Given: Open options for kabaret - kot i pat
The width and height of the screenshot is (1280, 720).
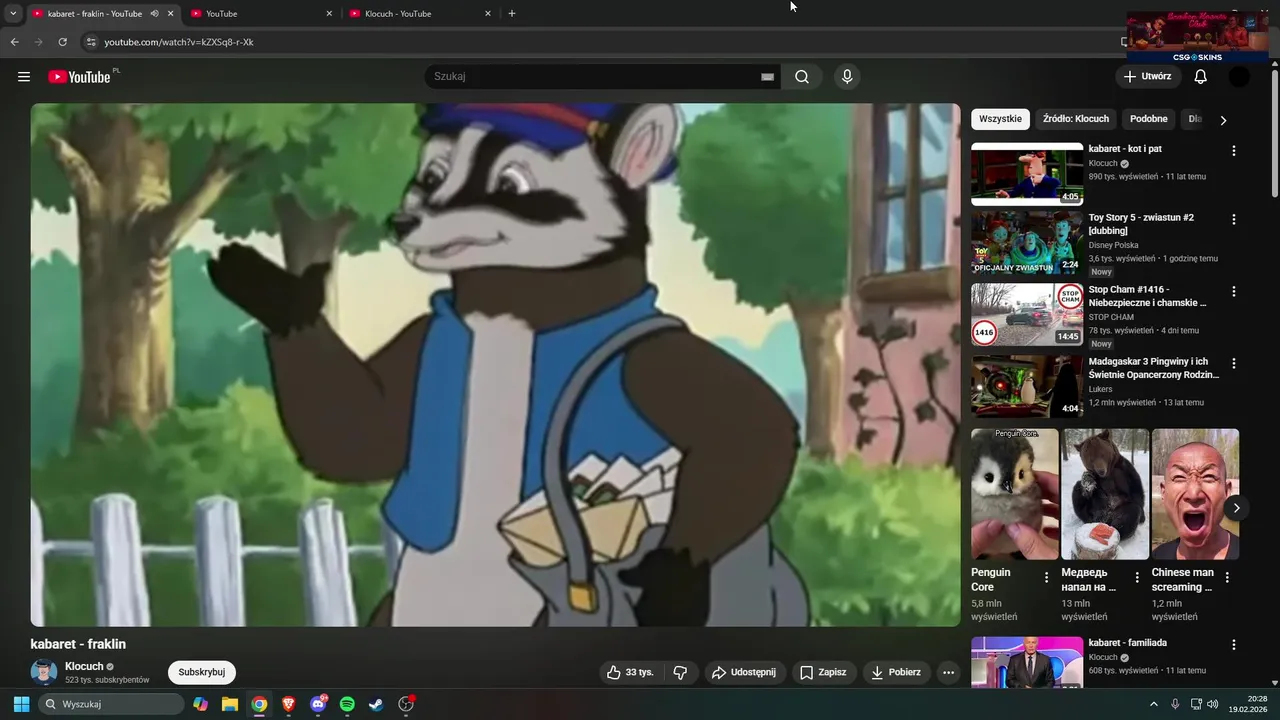Looking at the screenshot, I should 1233,151.
